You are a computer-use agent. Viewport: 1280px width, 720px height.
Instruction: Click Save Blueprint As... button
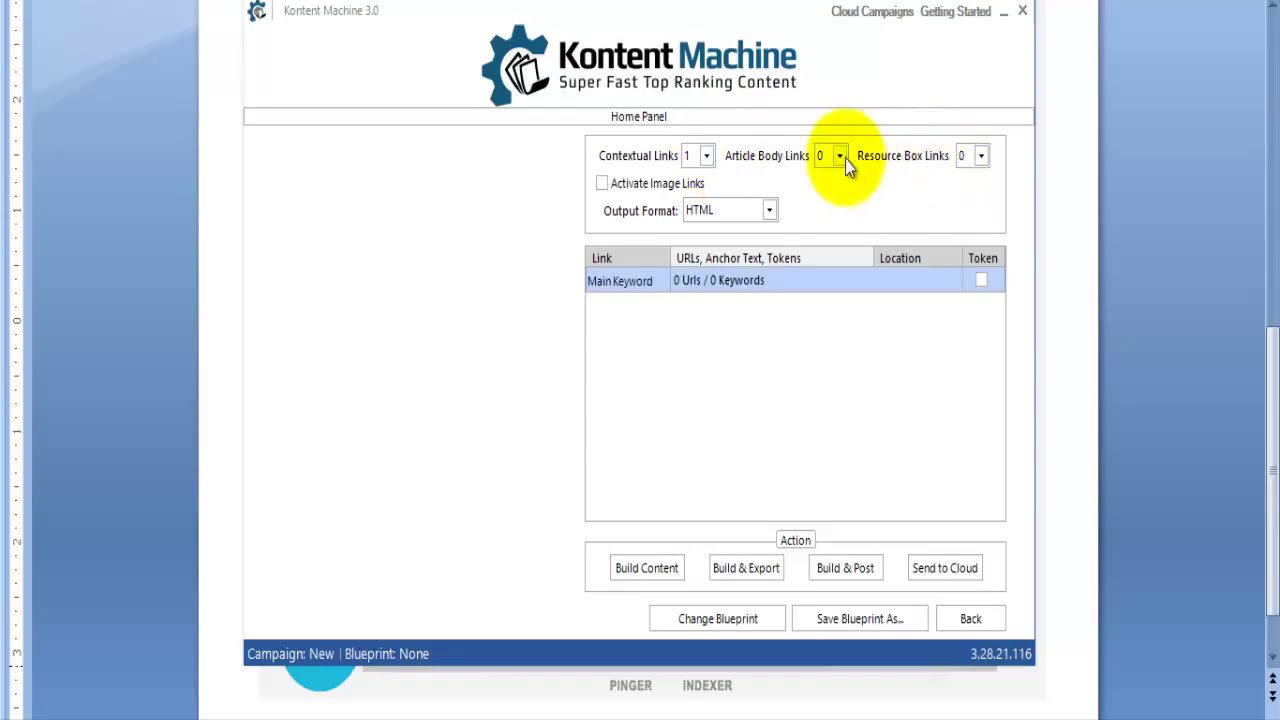[x=860, y=619]
